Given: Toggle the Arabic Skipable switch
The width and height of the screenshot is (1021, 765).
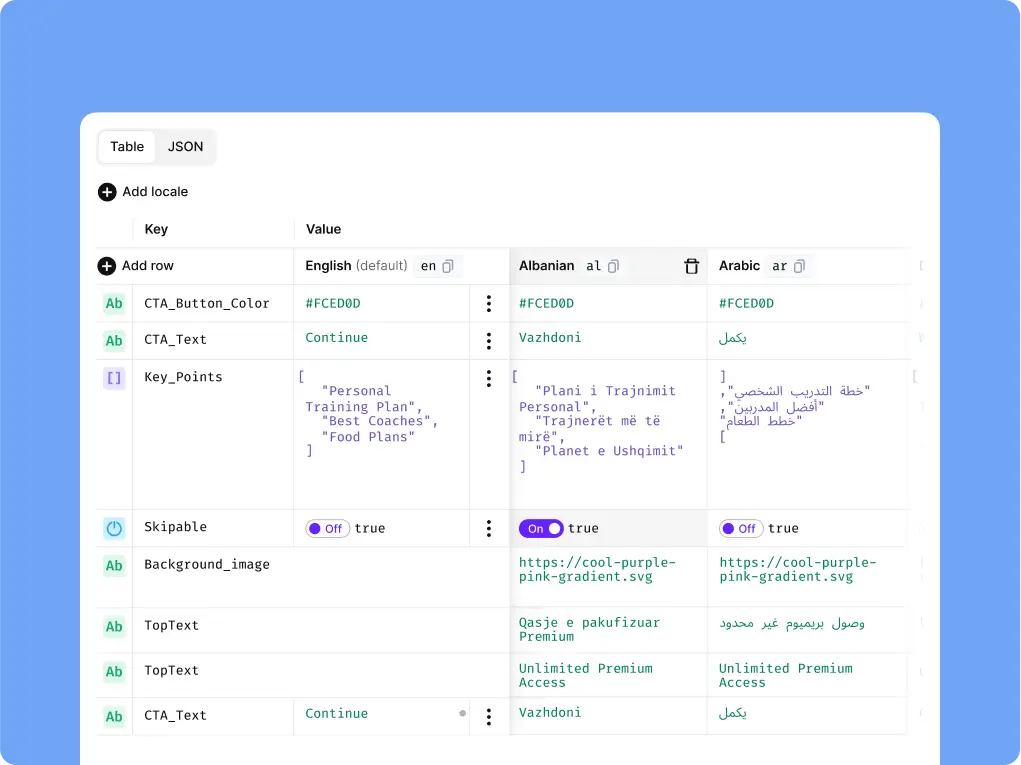Looking at the screenshot, I should coord(741,529).
